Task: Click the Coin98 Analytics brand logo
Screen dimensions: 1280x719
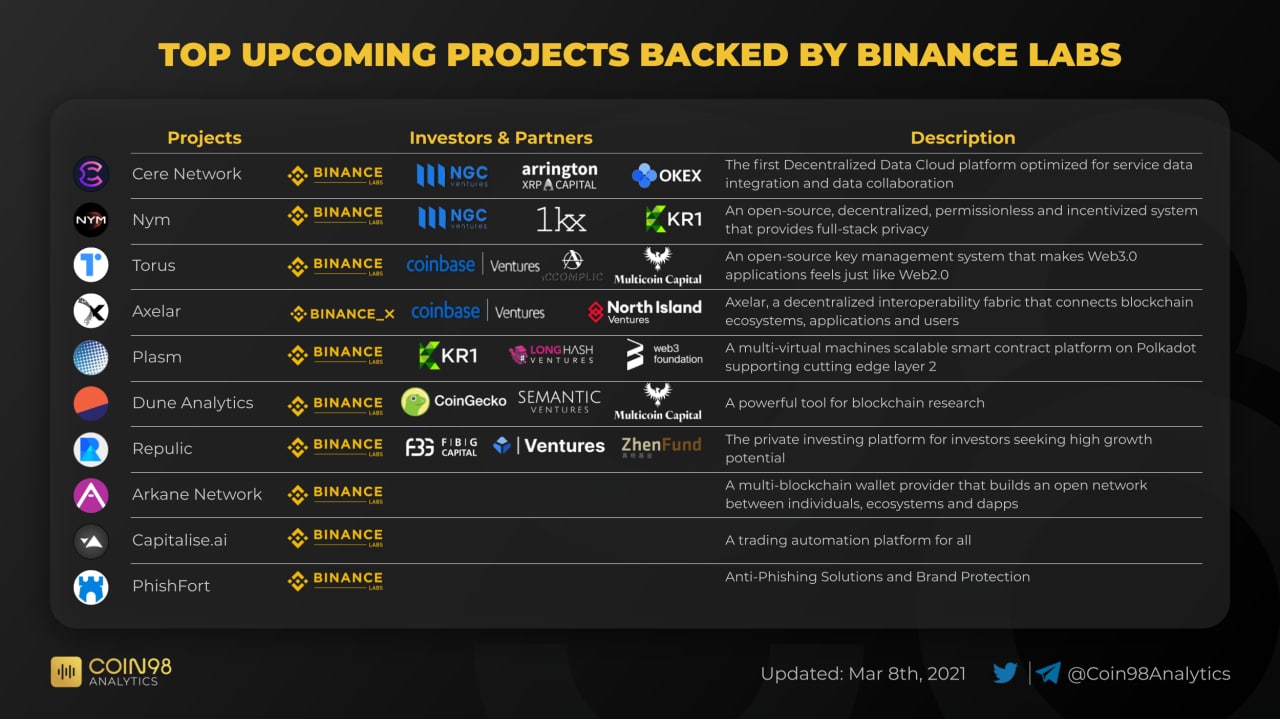Action: tap(111, 671)
